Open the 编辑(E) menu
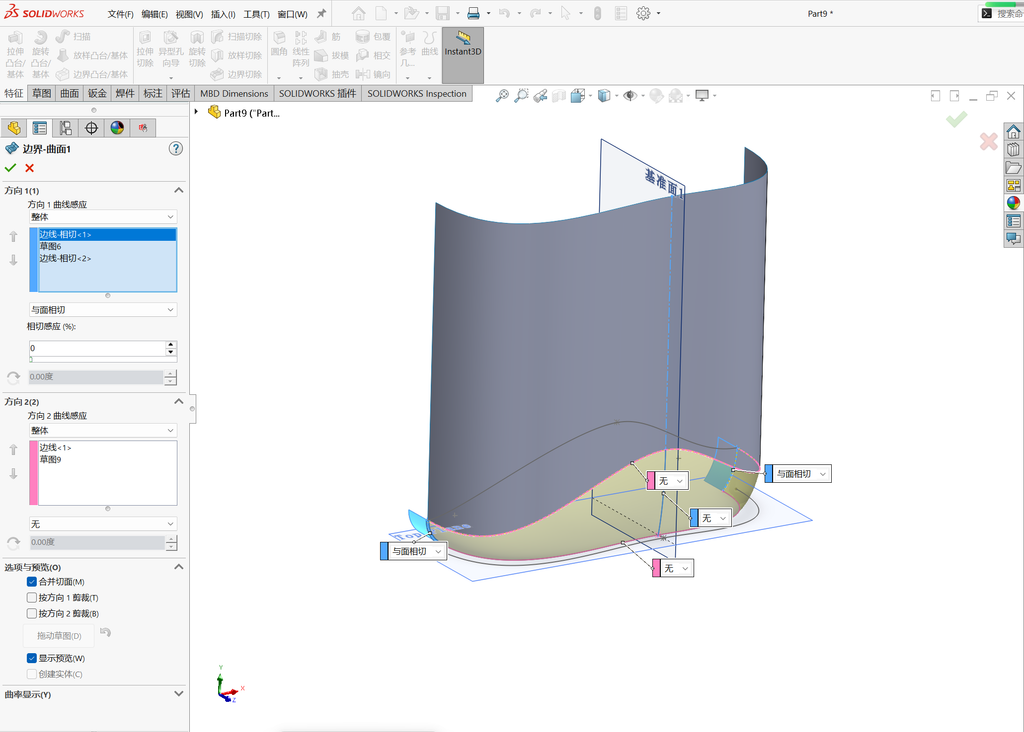This screenshot has width=1024, height=732. coord(155,14)
